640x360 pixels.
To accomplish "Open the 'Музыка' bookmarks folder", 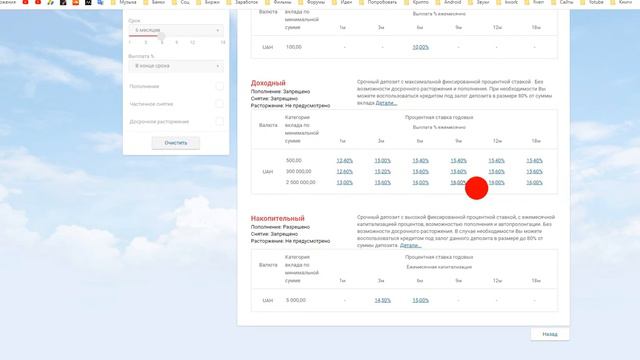I will 124,2.
